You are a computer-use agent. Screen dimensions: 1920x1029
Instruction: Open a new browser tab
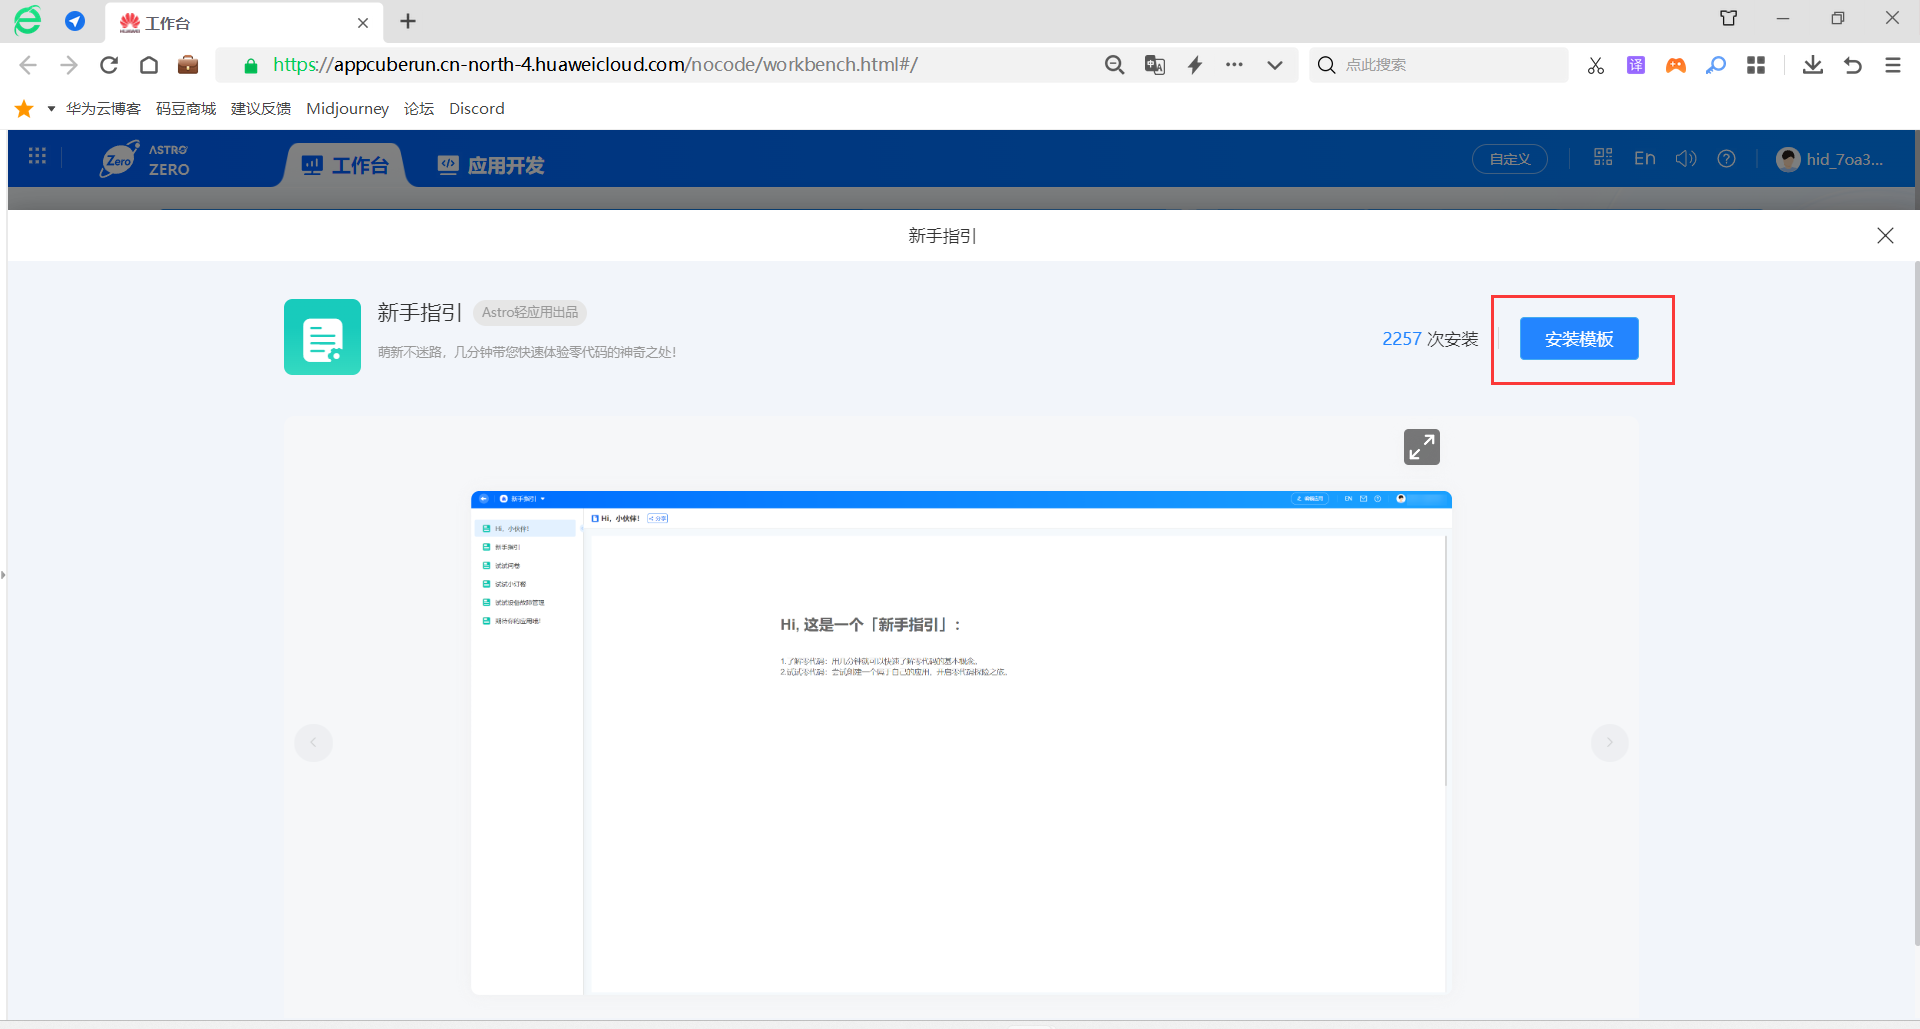[408, 21]
